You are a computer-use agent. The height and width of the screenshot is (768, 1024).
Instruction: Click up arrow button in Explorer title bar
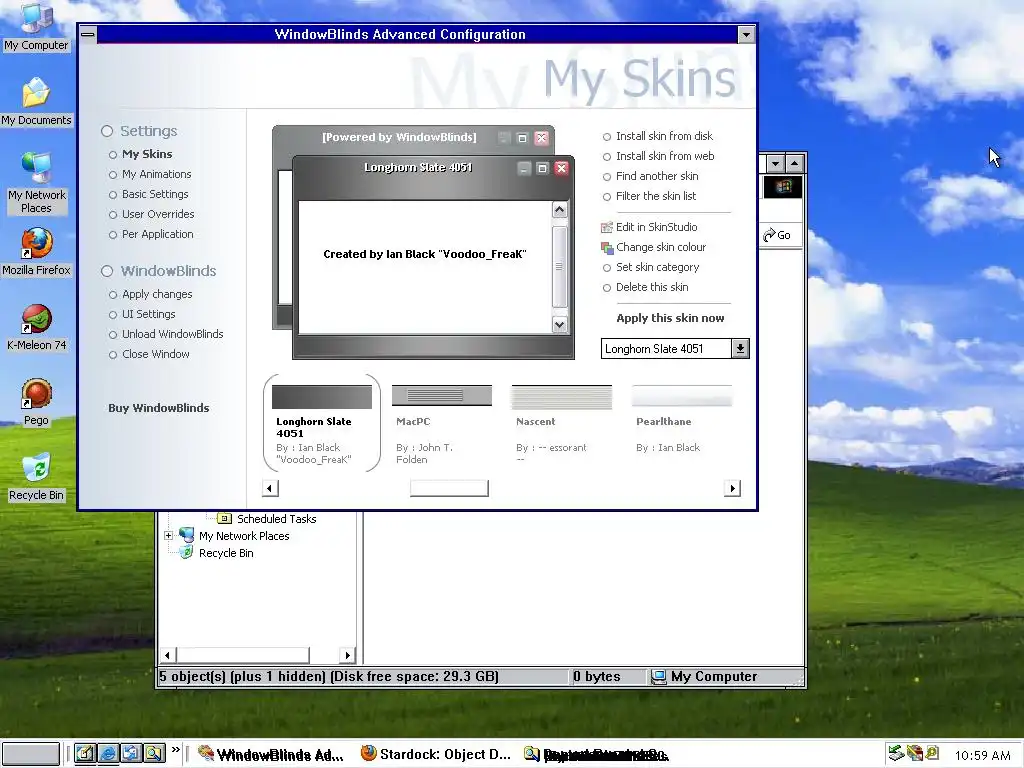point(794,163)
